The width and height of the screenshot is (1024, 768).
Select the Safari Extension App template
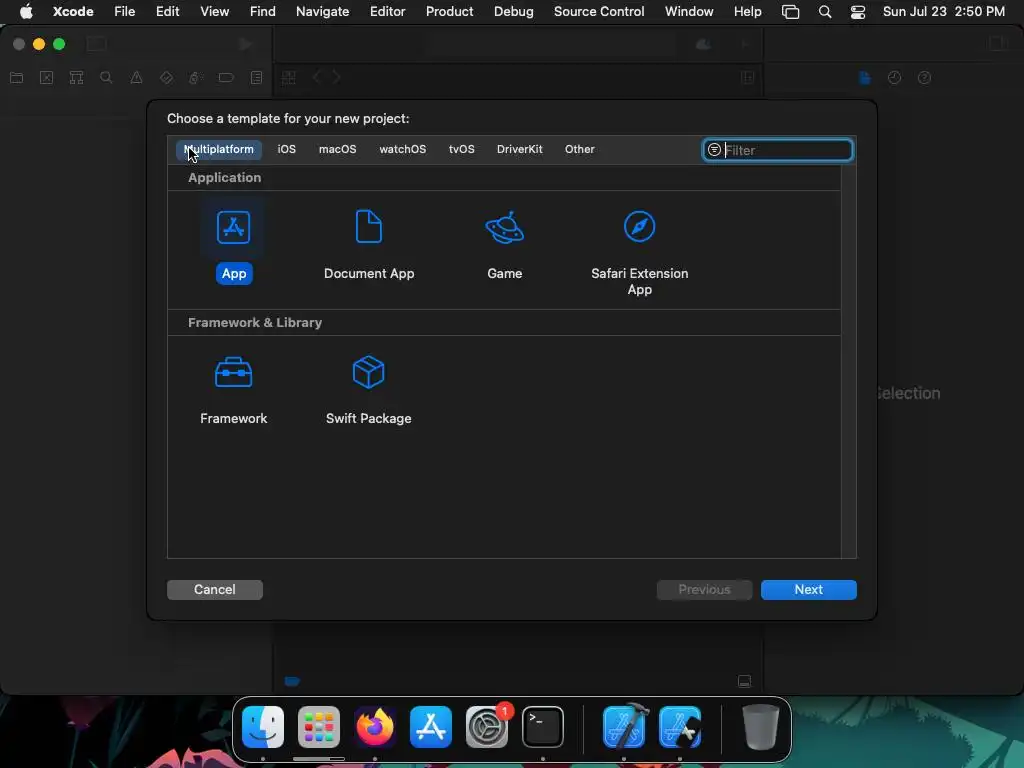coord(639,227)
